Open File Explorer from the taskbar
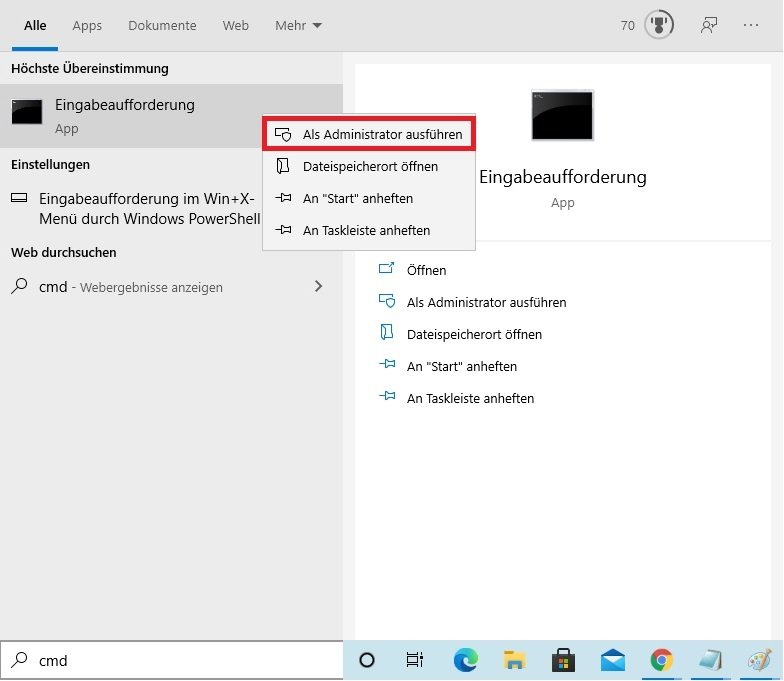 coord(514,660)
